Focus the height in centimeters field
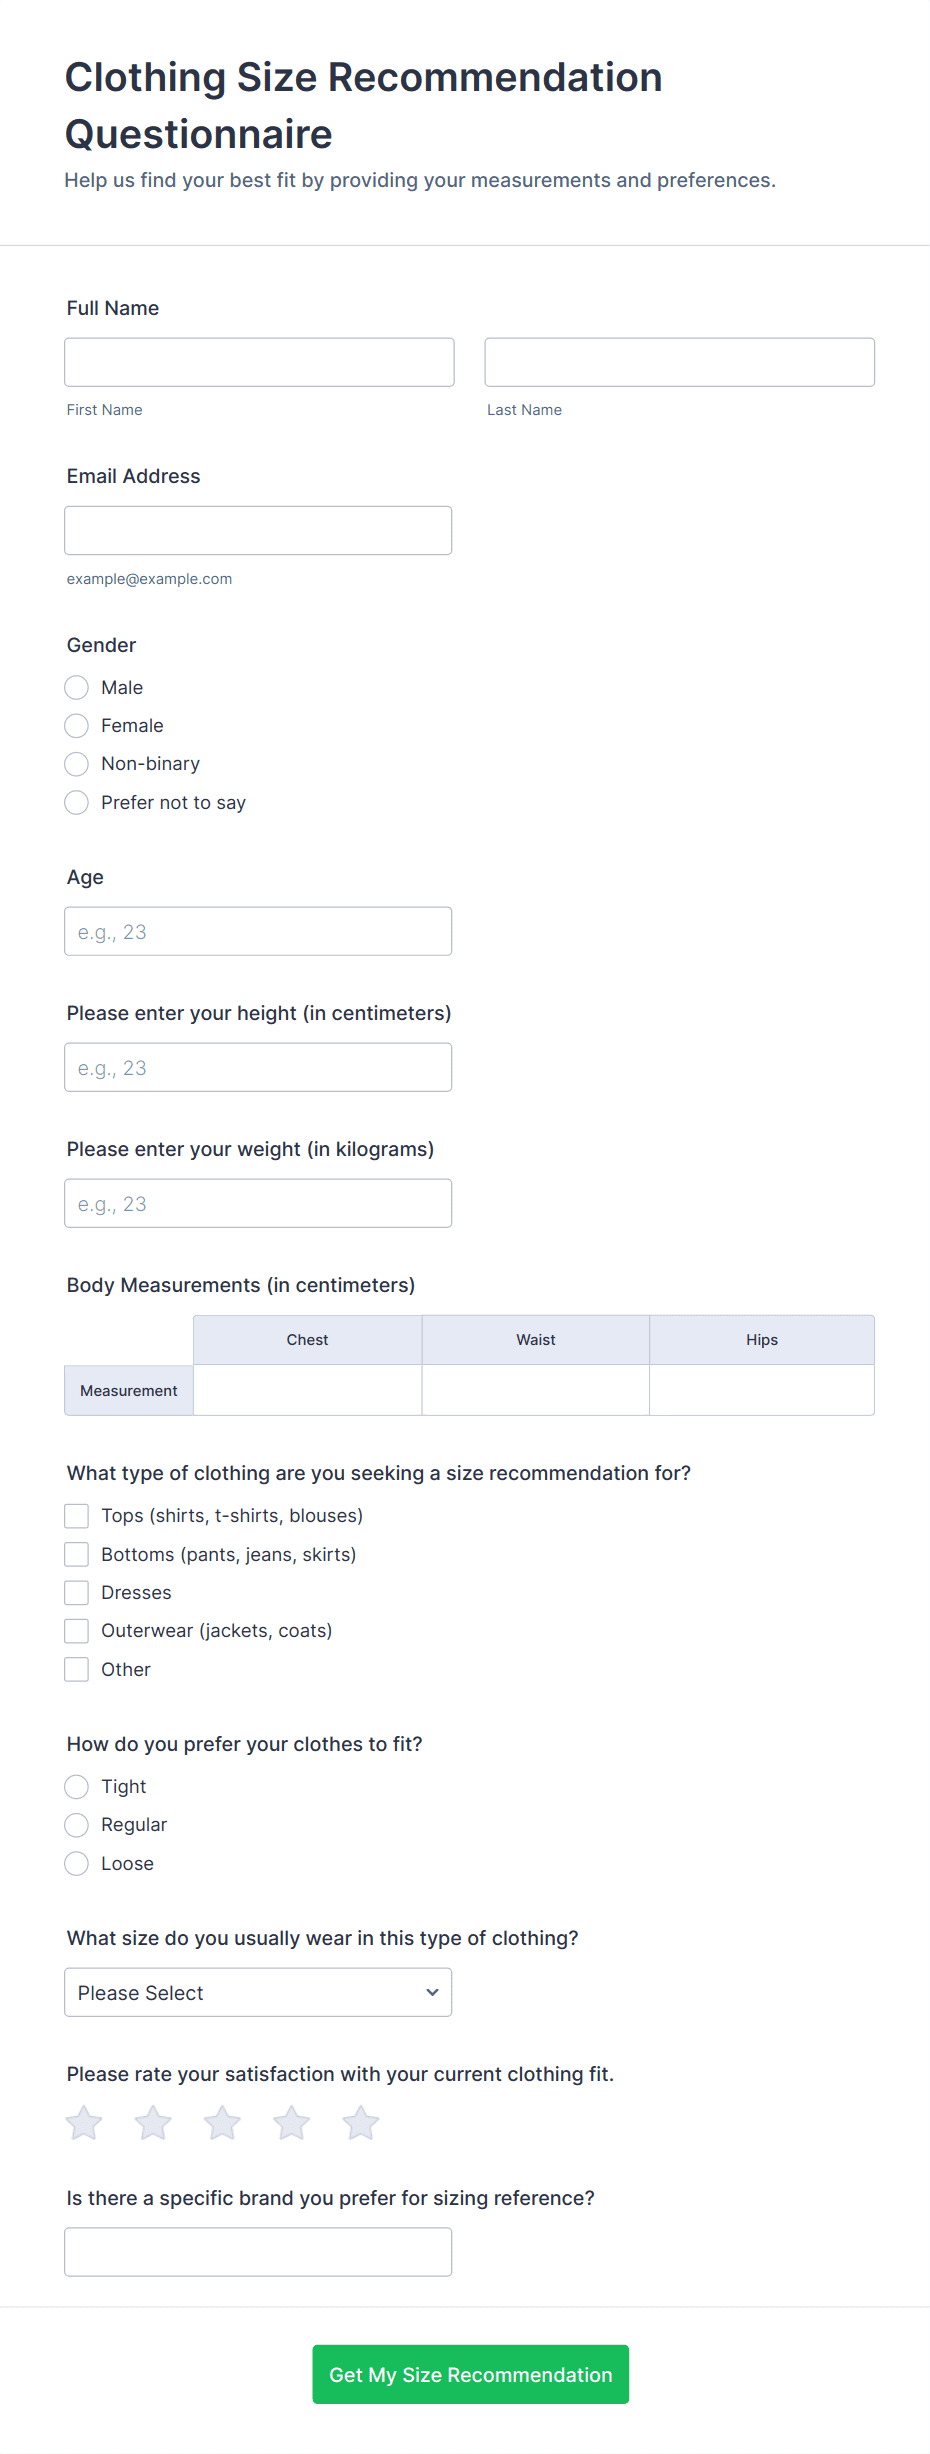930x2454 pixels. [x=258, y=1068]
